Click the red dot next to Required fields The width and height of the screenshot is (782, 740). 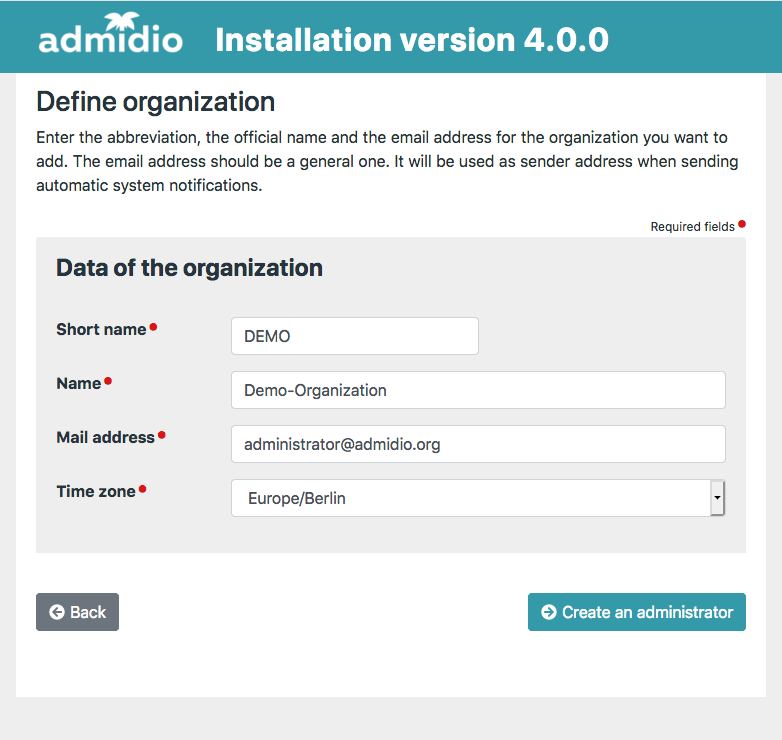tap(742, 224)
